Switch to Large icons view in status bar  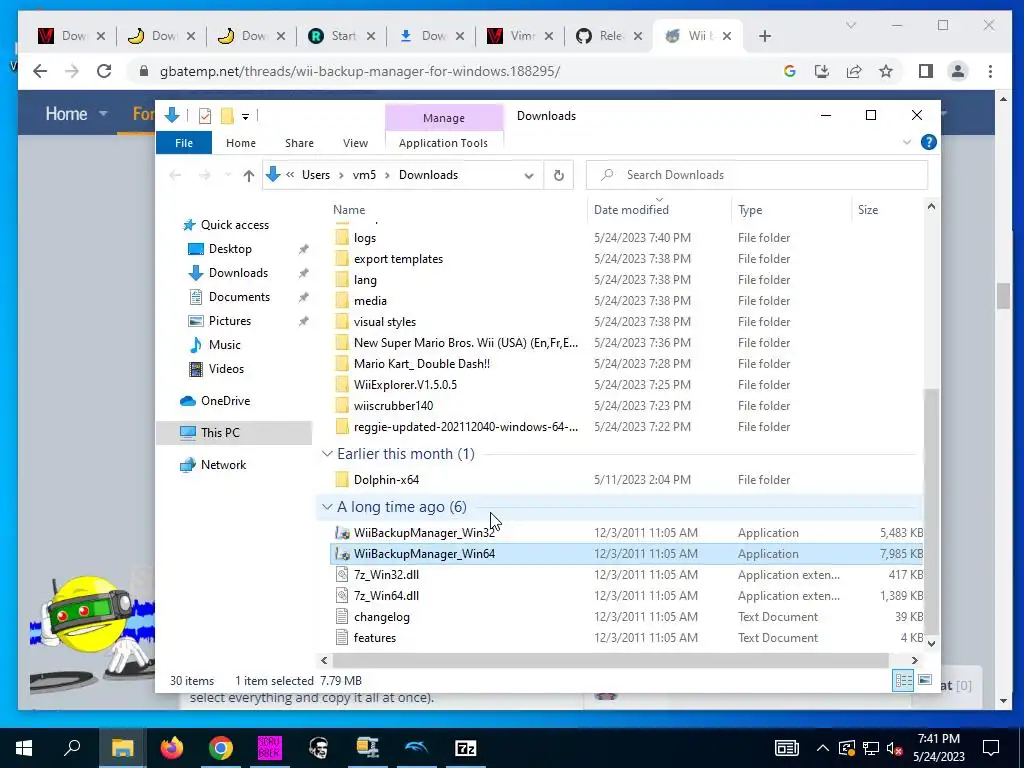coord(925,680)
